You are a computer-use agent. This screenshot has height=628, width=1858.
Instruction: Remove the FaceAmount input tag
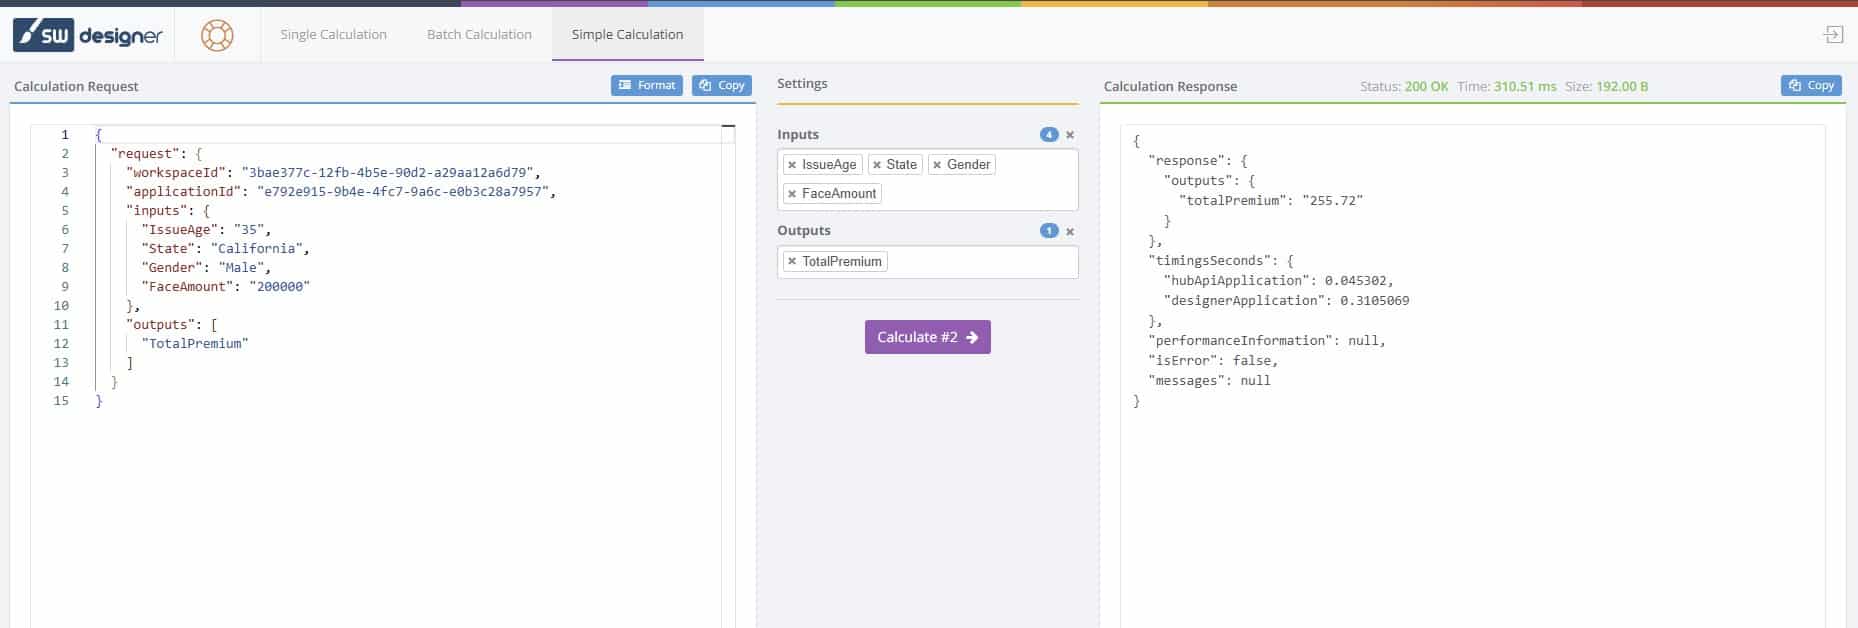coord(792,194)
